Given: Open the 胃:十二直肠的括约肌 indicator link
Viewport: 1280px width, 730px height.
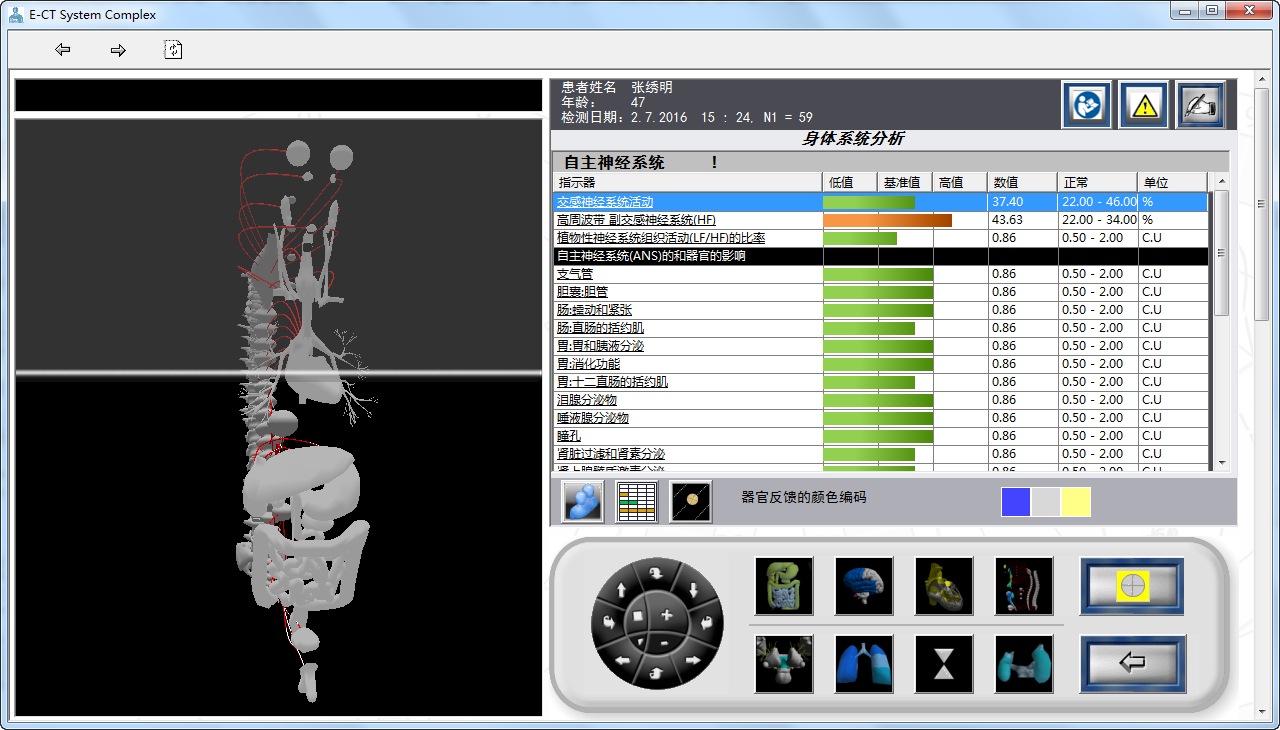Looking at the screenshot, I should (612, 382).
